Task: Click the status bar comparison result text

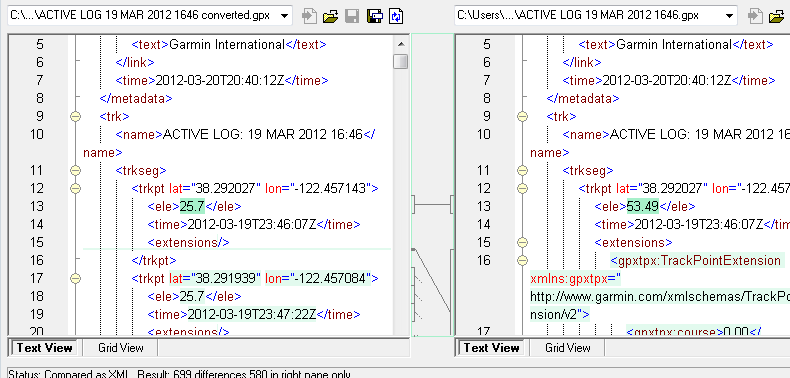Action: (179, 374)
